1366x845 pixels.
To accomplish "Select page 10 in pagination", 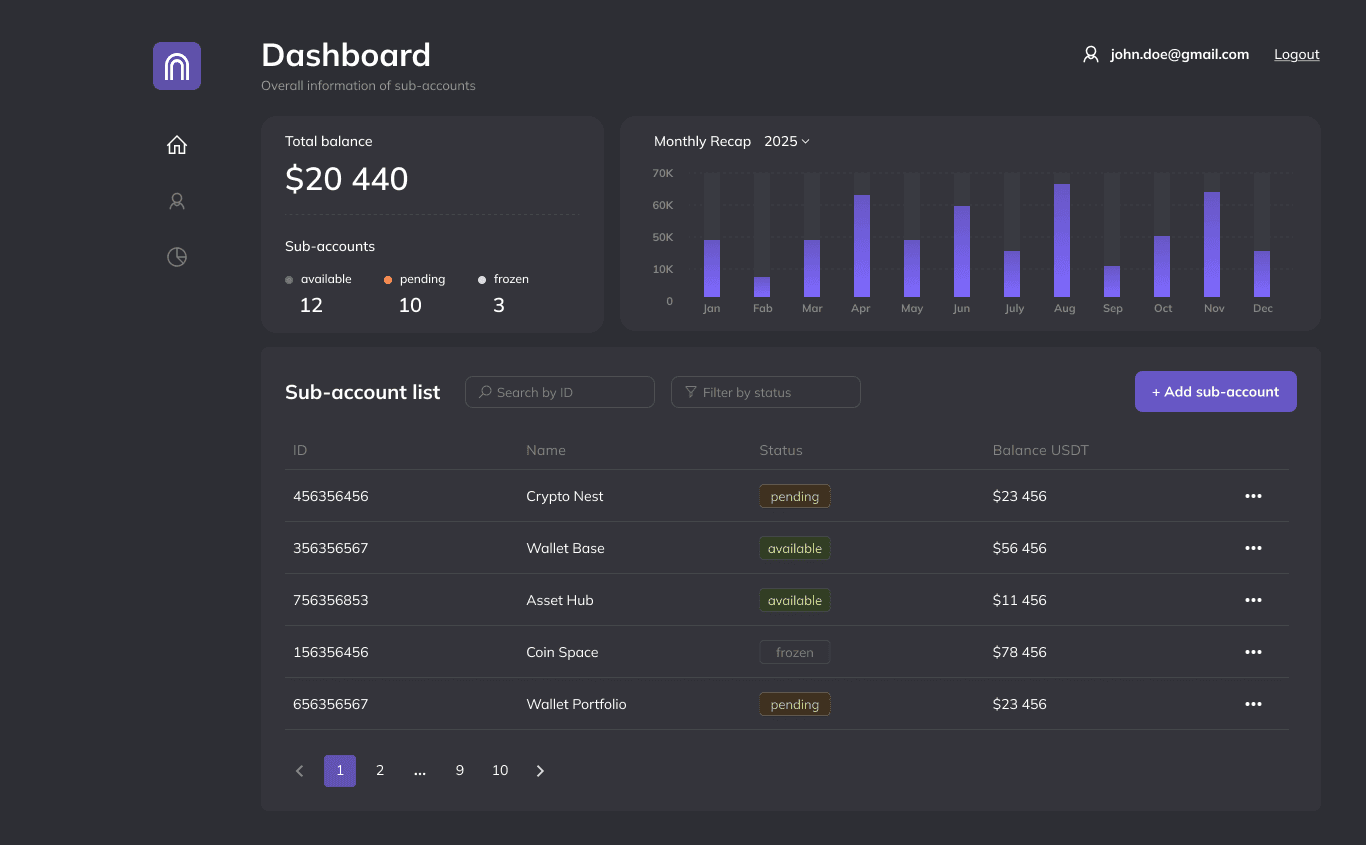I will pos(500,771).
